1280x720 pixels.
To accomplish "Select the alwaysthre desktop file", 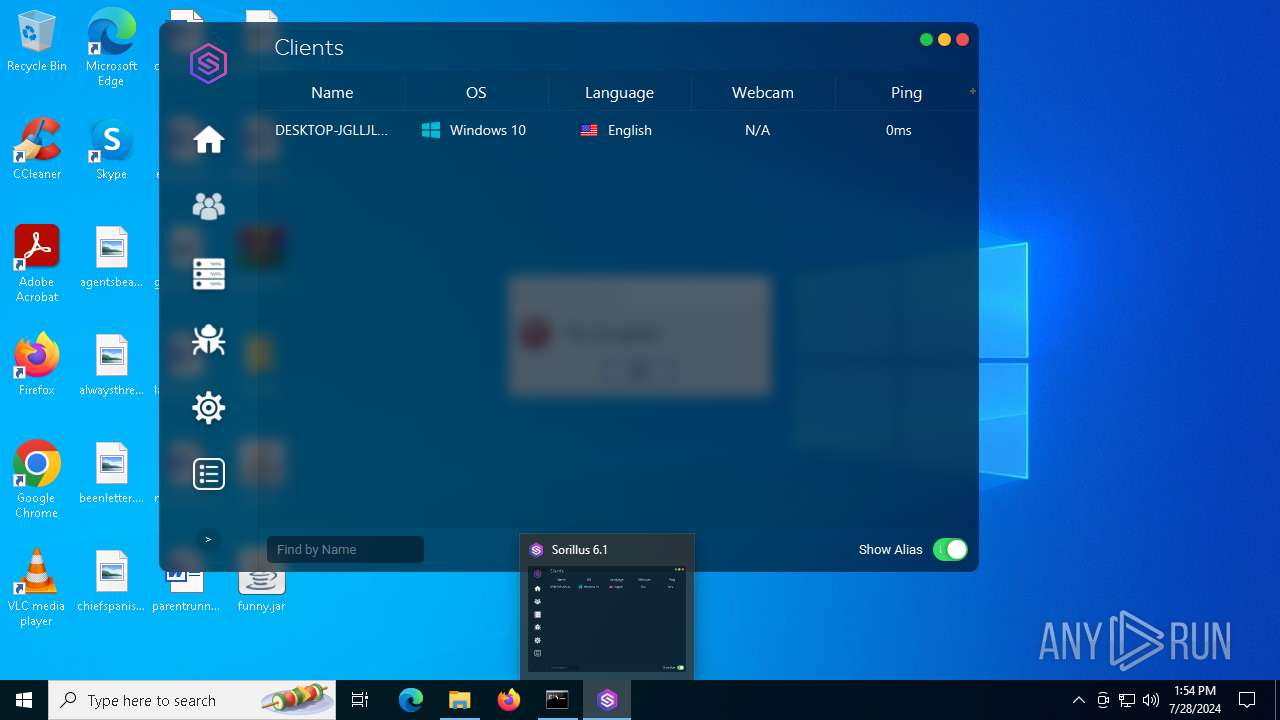I will point(111,365).
